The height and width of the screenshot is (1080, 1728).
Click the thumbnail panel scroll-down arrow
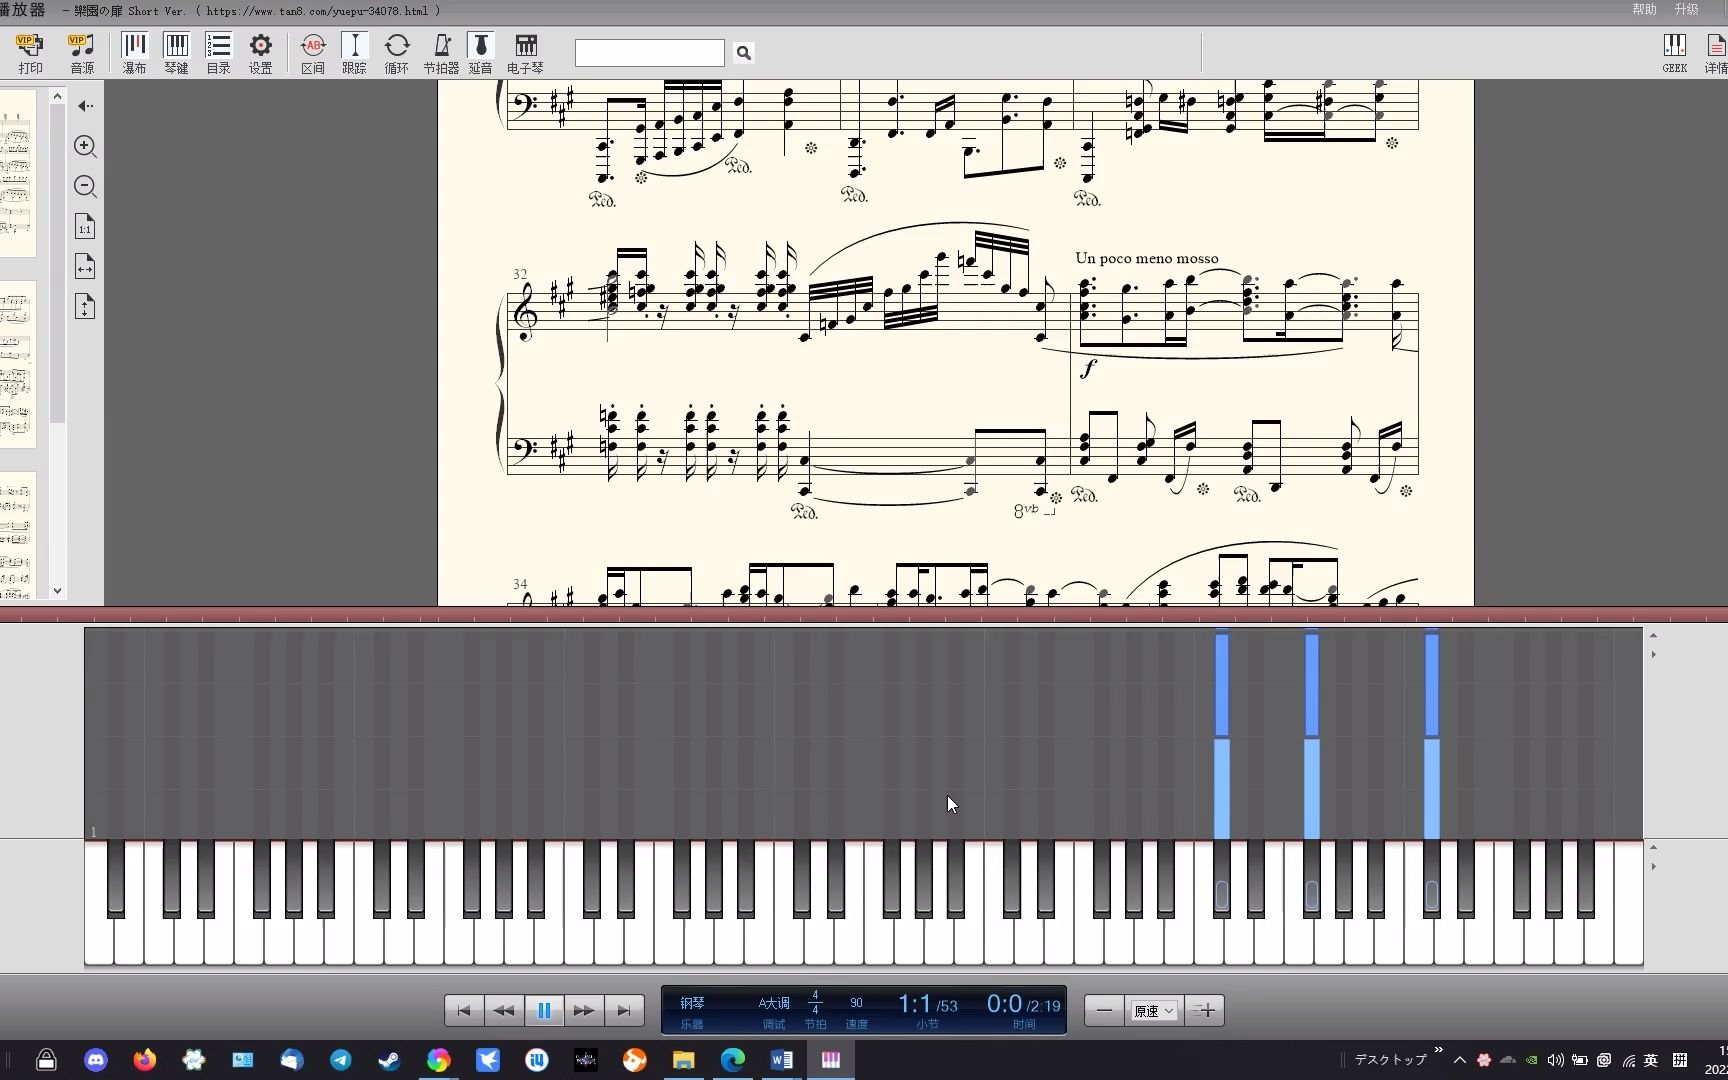coord(57,591)
